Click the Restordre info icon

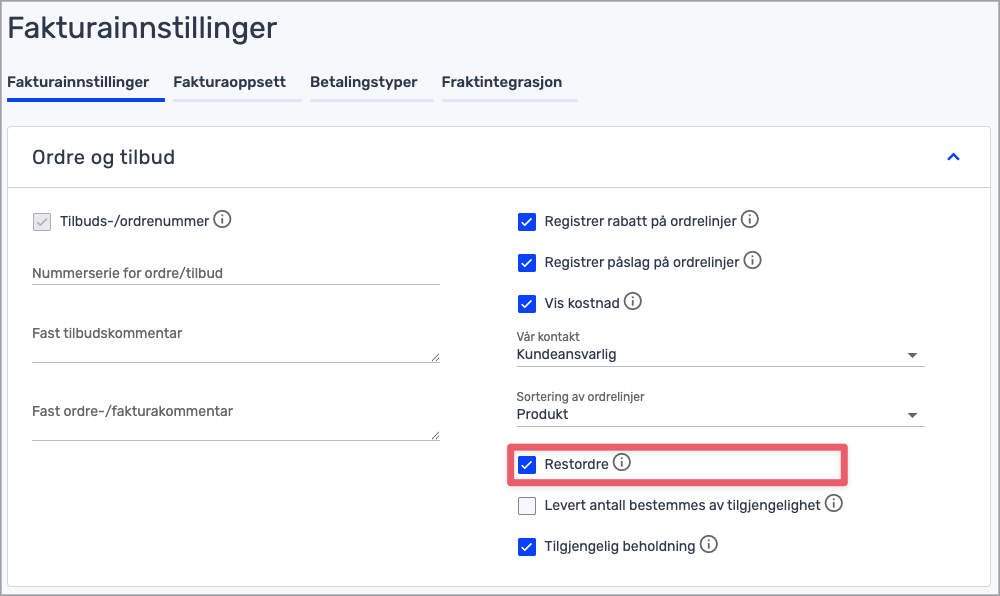pyautogui.click(x=622, y=462)
